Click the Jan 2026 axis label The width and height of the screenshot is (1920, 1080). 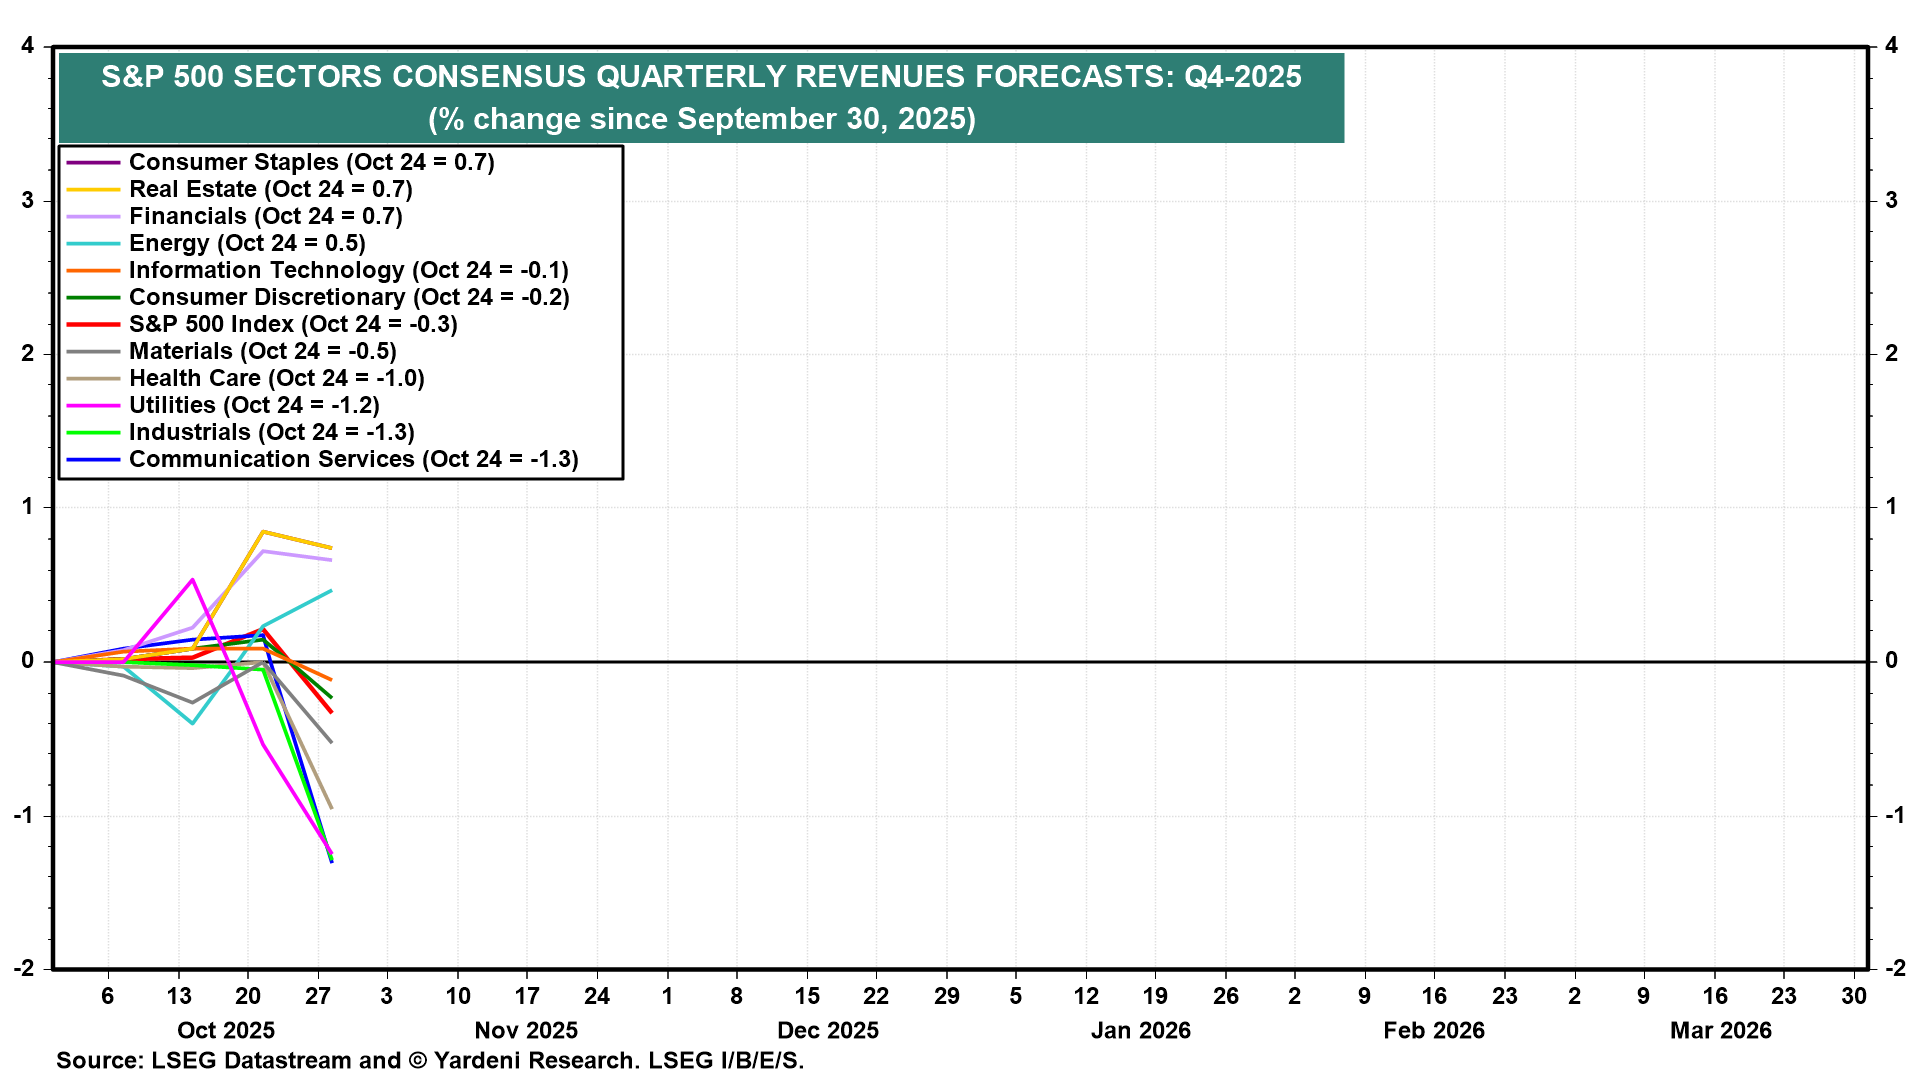[1140, 1030]
